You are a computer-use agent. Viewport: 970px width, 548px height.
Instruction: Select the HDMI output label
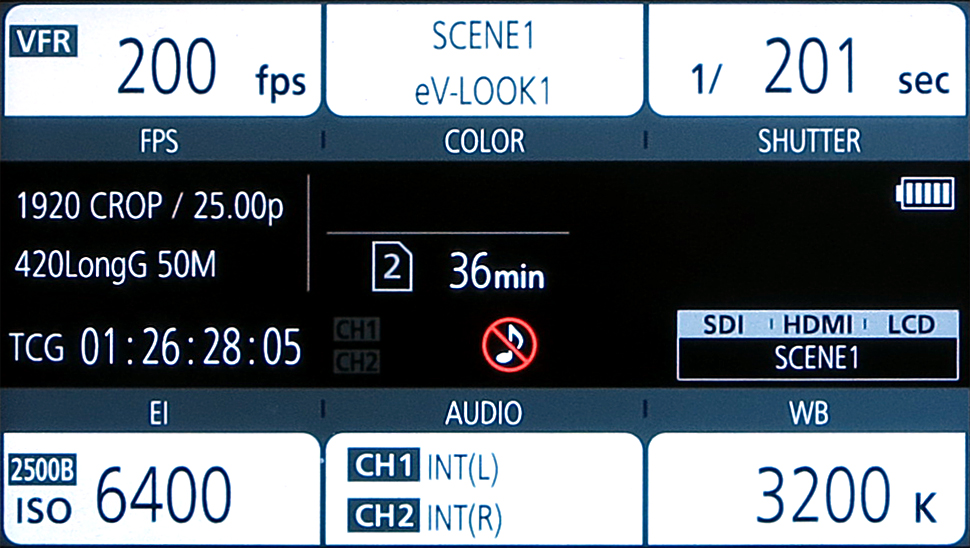coord(817,325)
